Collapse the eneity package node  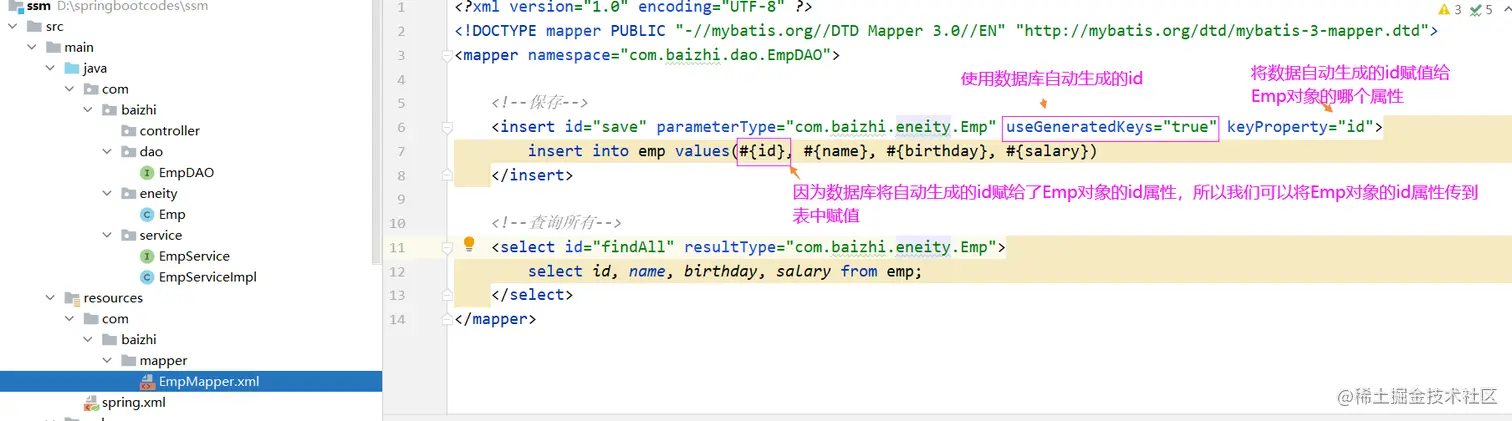[x=107, y=194]
